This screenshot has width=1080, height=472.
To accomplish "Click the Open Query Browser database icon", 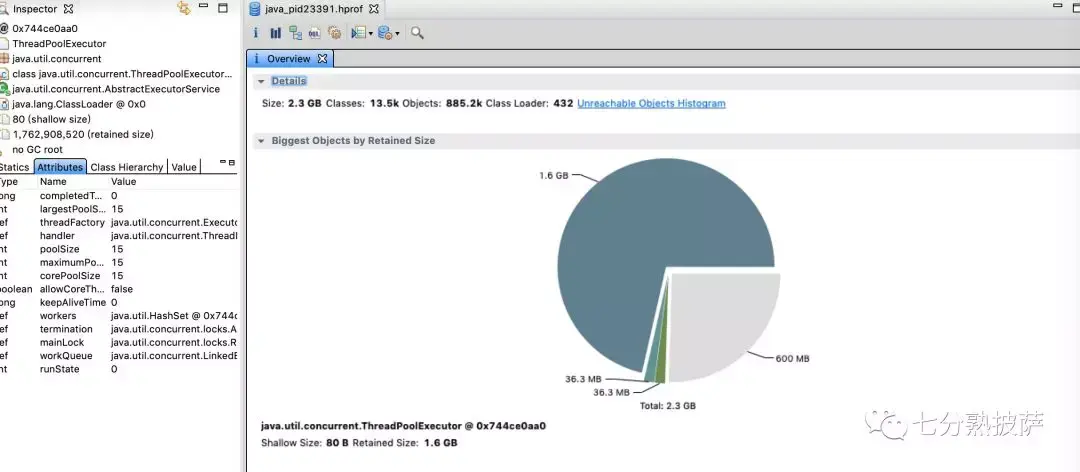I will click(x=385, y=32).
